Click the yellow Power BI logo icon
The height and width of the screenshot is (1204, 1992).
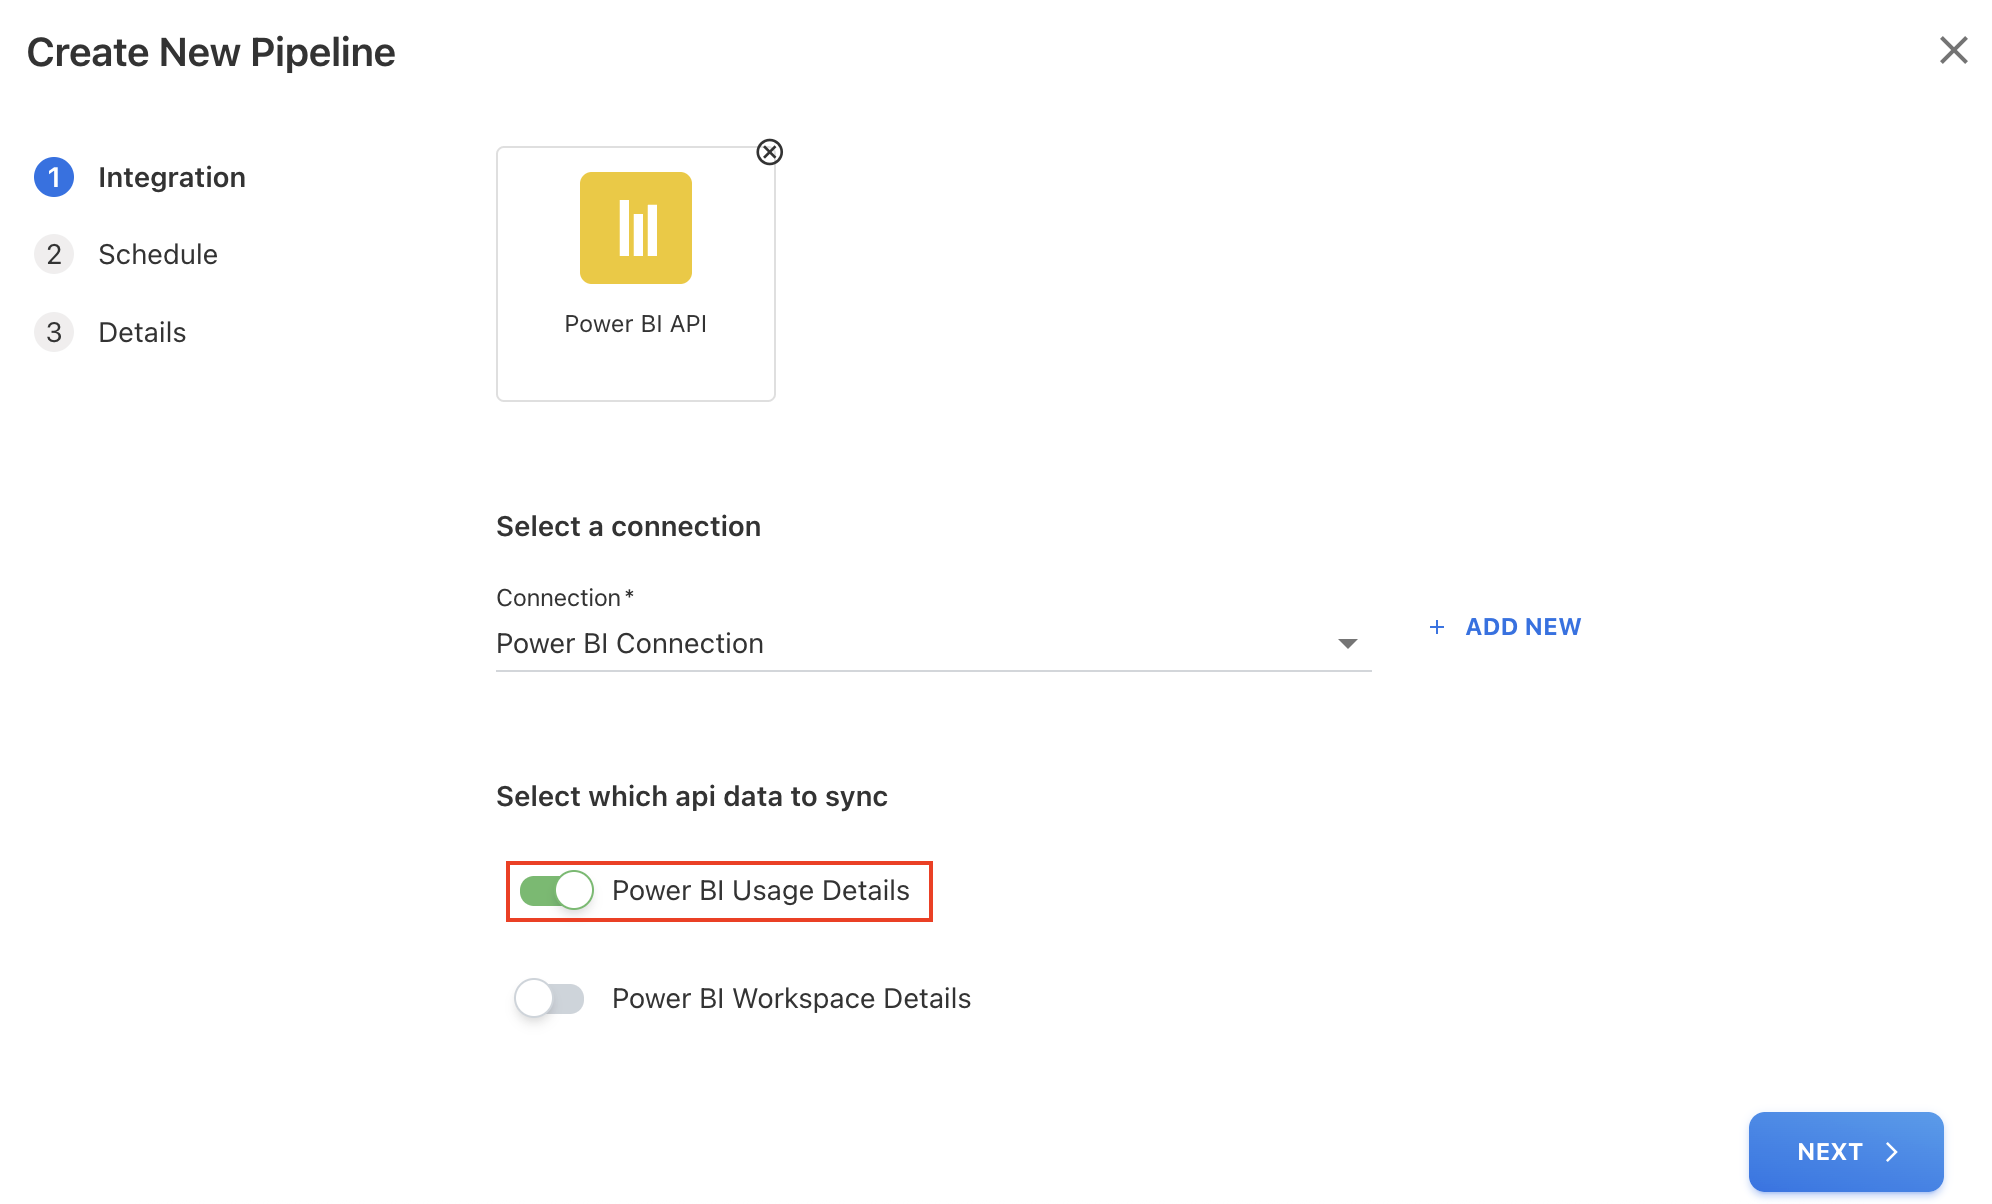pos(635,228)
